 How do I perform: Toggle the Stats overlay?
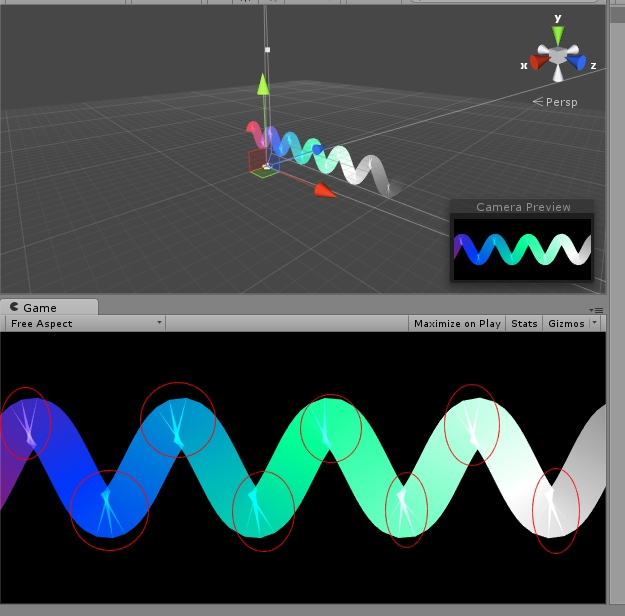click(x=524, y=323)
